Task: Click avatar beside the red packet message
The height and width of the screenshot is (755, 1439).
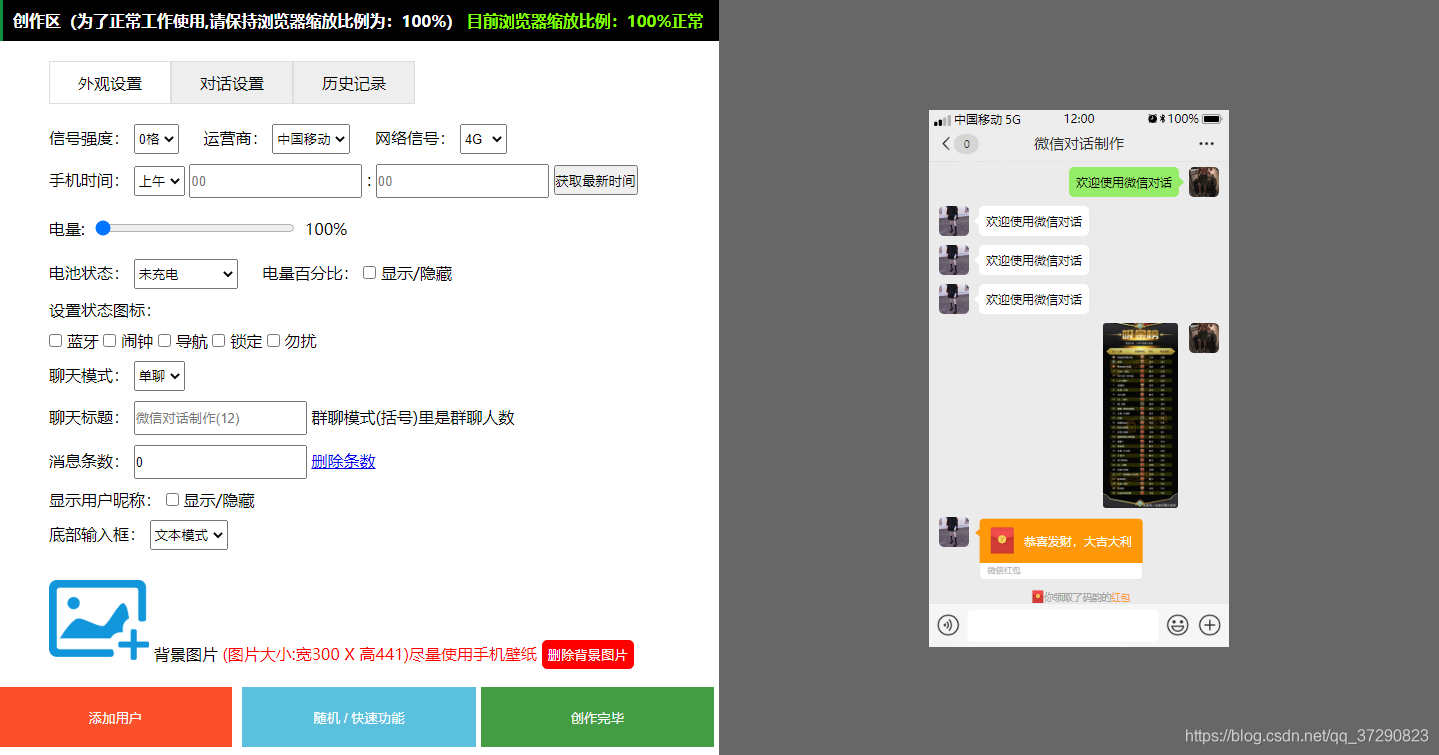Action: 954,532
